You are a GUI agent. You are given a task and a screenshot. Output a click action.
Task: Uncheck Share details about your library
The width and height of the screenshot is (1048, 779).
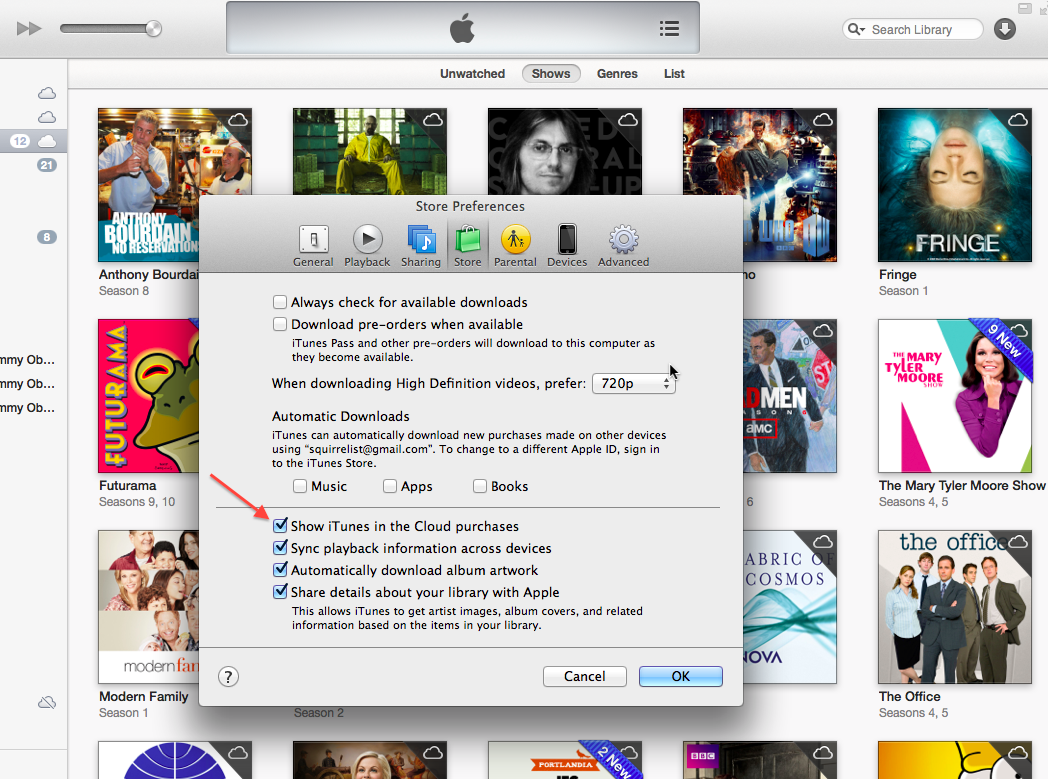pos(281,592)
